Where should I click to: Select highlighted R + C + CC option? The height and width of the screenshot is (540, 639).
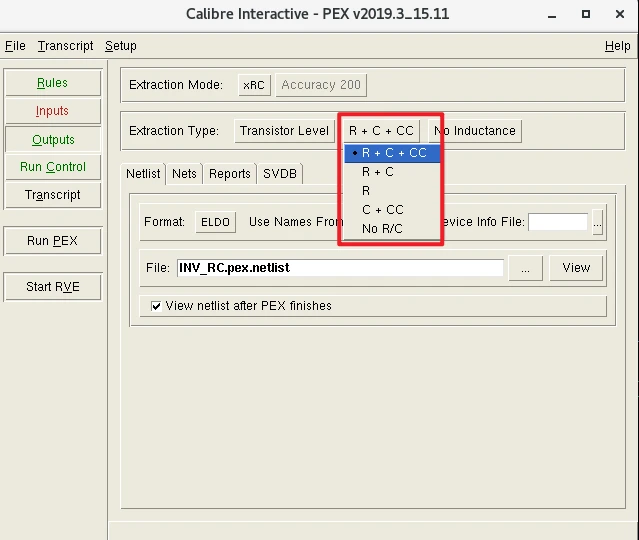click(392, 153)
